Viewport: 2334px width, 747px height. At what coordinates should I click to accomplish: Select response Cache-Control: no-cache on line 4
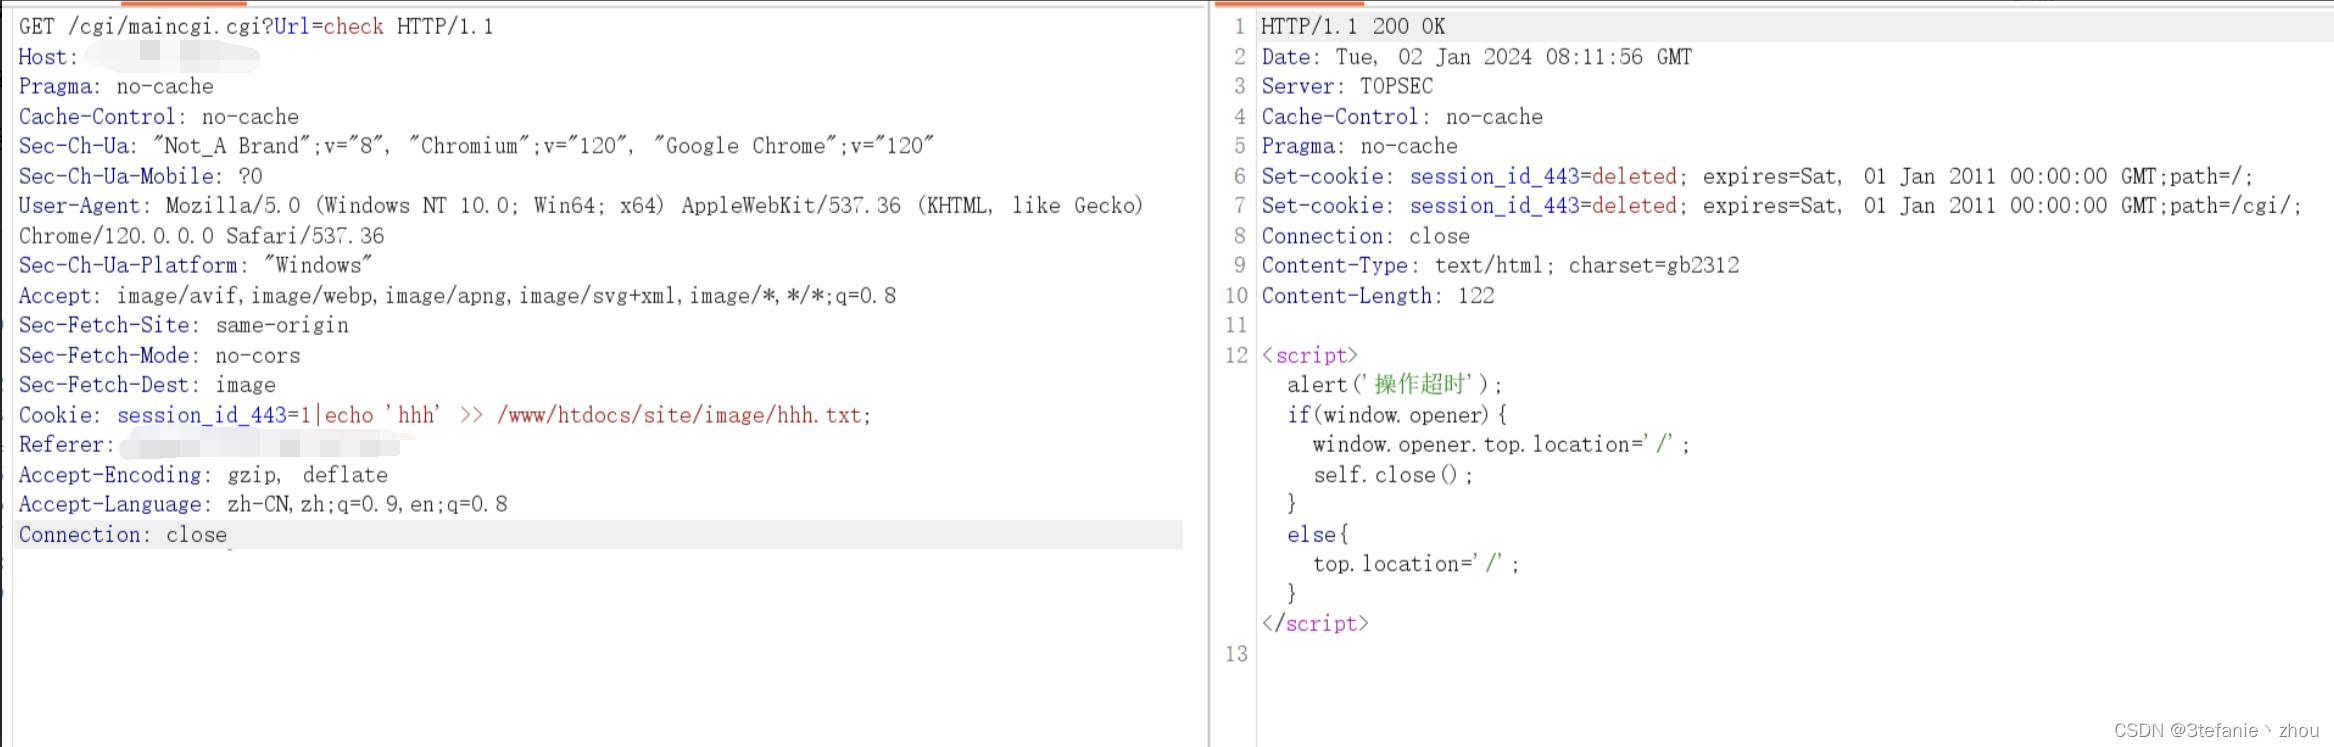tap(1402, 117)
